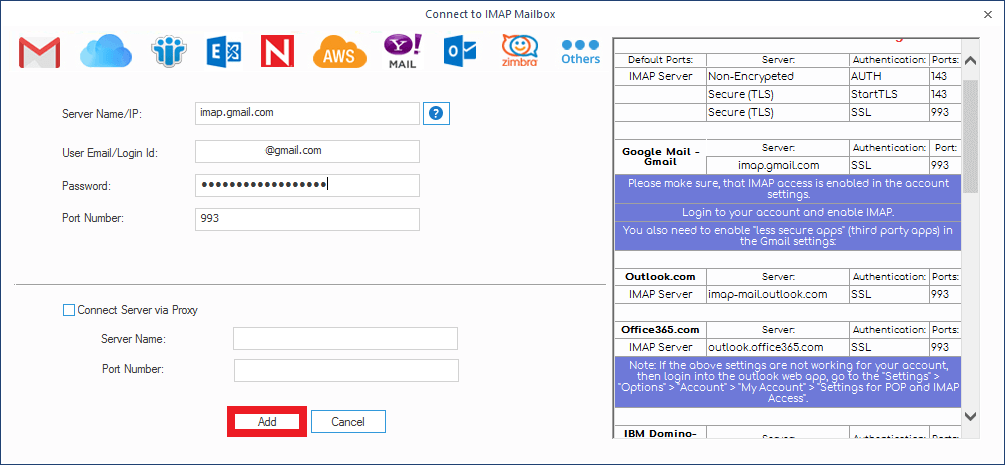
Task: Pick the Outlook provider icon
Action: click(460, 52)
